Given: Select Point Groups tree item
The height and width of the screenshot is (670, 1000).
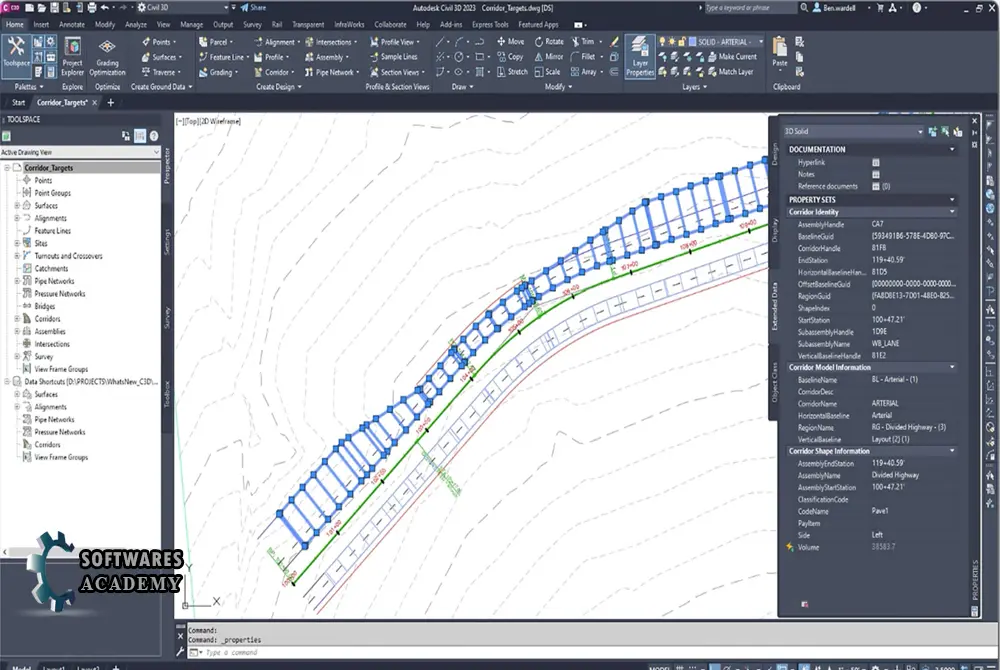Looking at the screenshot, I should [52, 193].
